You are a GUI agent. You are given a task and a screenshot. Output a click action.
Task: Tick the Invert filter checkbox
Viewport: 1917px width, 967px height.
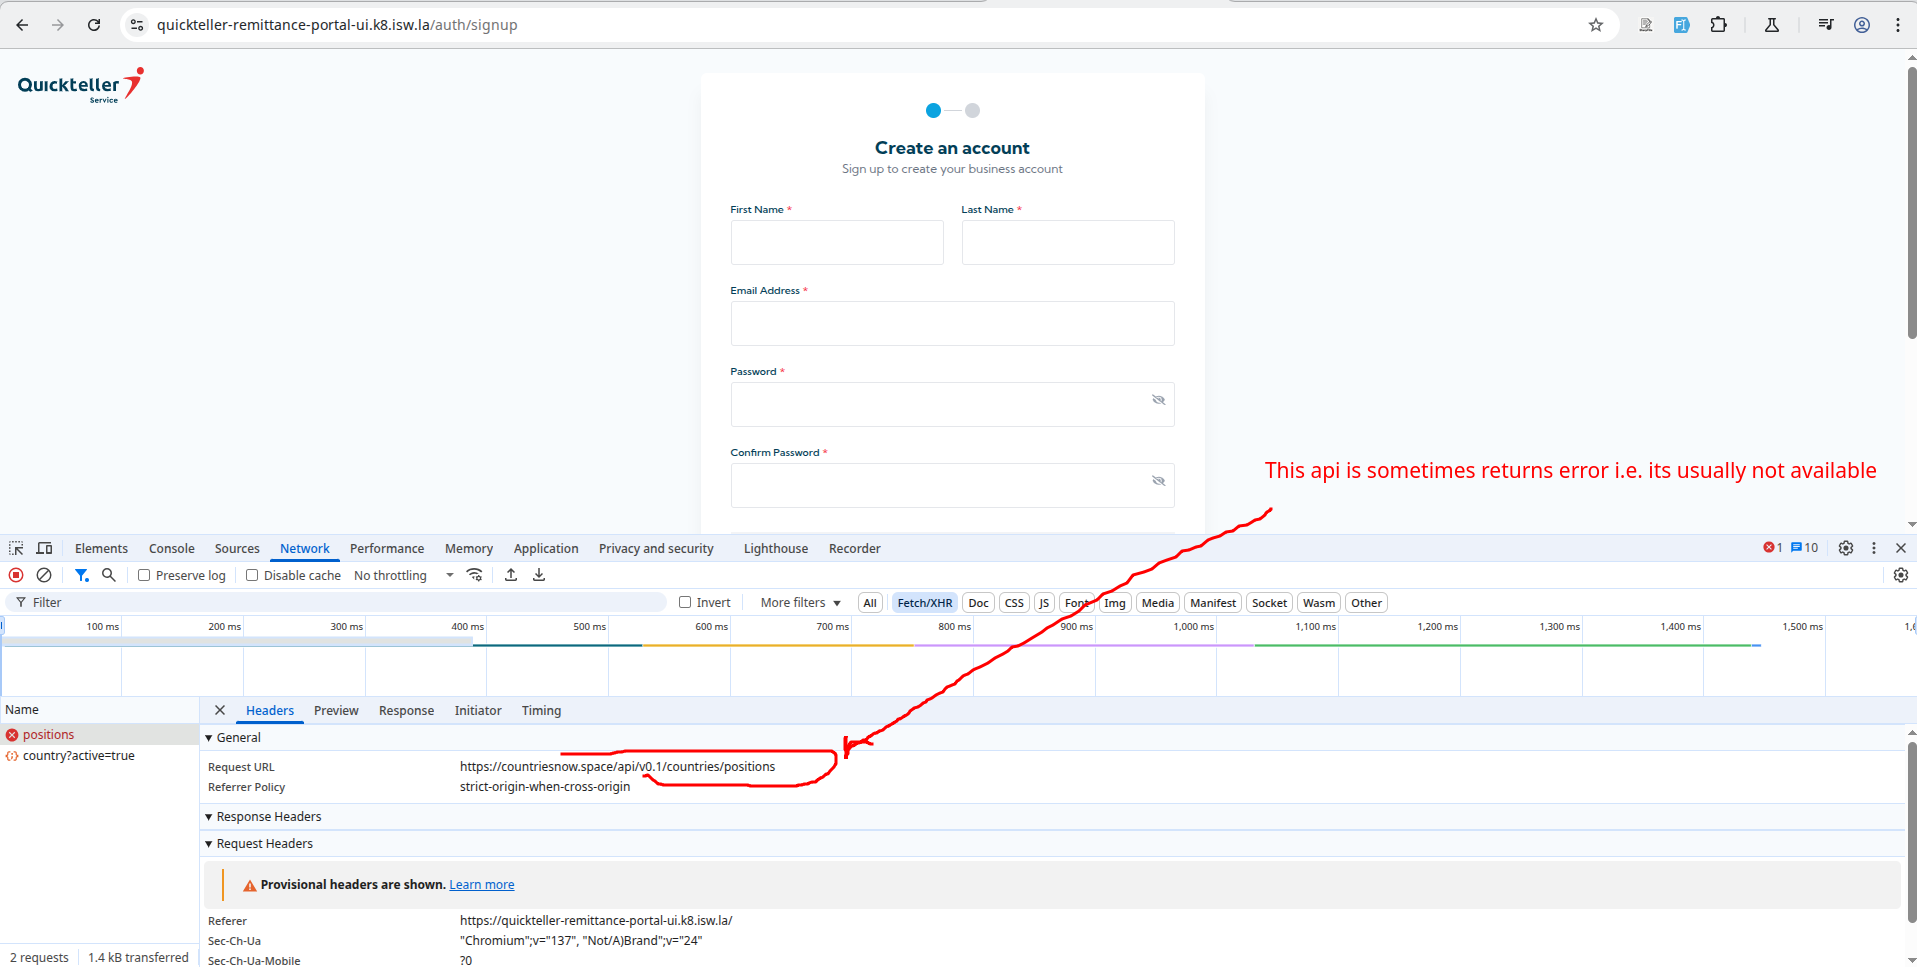[685, 602]
